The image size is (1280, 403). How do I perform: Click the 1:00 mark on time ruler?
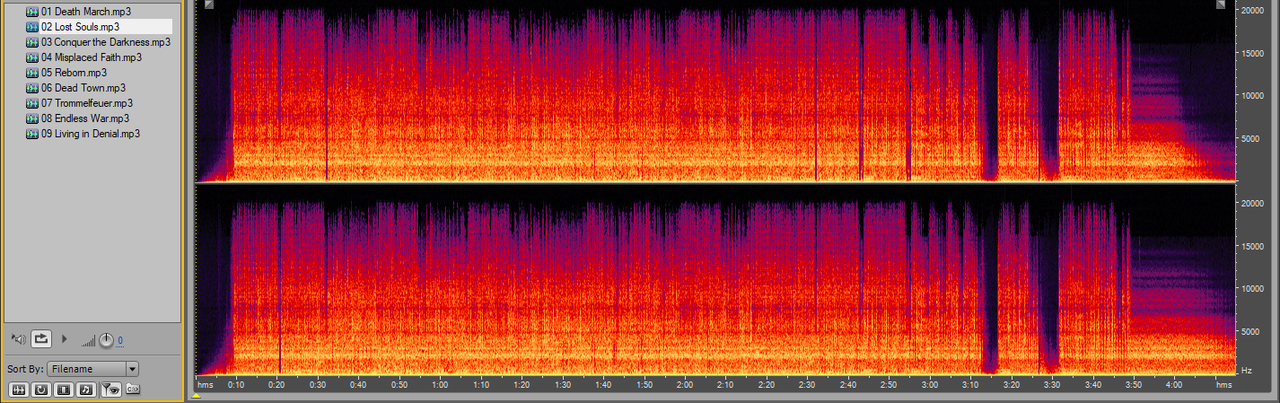[440, 384]
